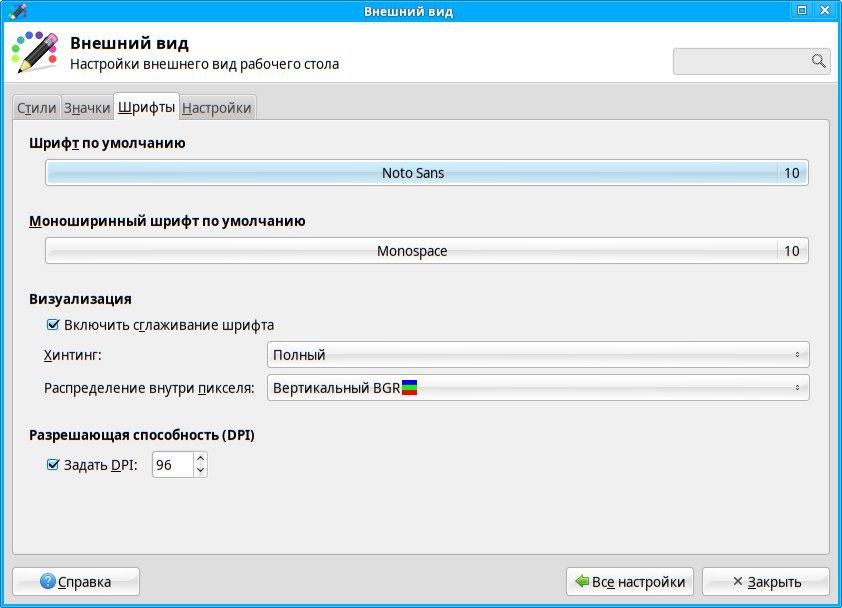The width and height of the screenshot is (842, 608).
Task: Click the Распределение внутри пикселя: label
Action: (x=149, y=388)
